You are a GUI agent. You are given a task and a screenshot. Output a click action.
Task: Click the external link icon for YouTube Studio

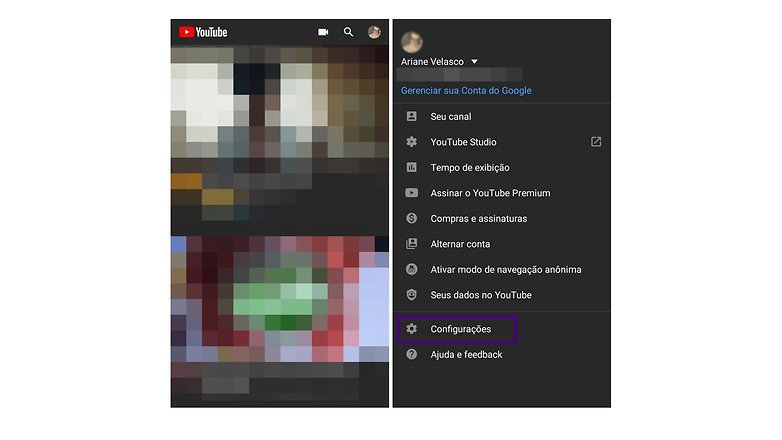(x=595, y=142)
